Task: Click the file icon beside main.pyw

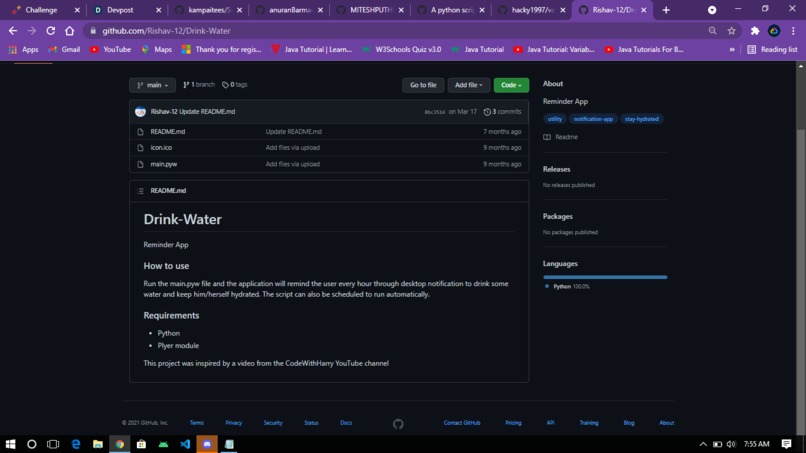Action: tap(140, 164)
